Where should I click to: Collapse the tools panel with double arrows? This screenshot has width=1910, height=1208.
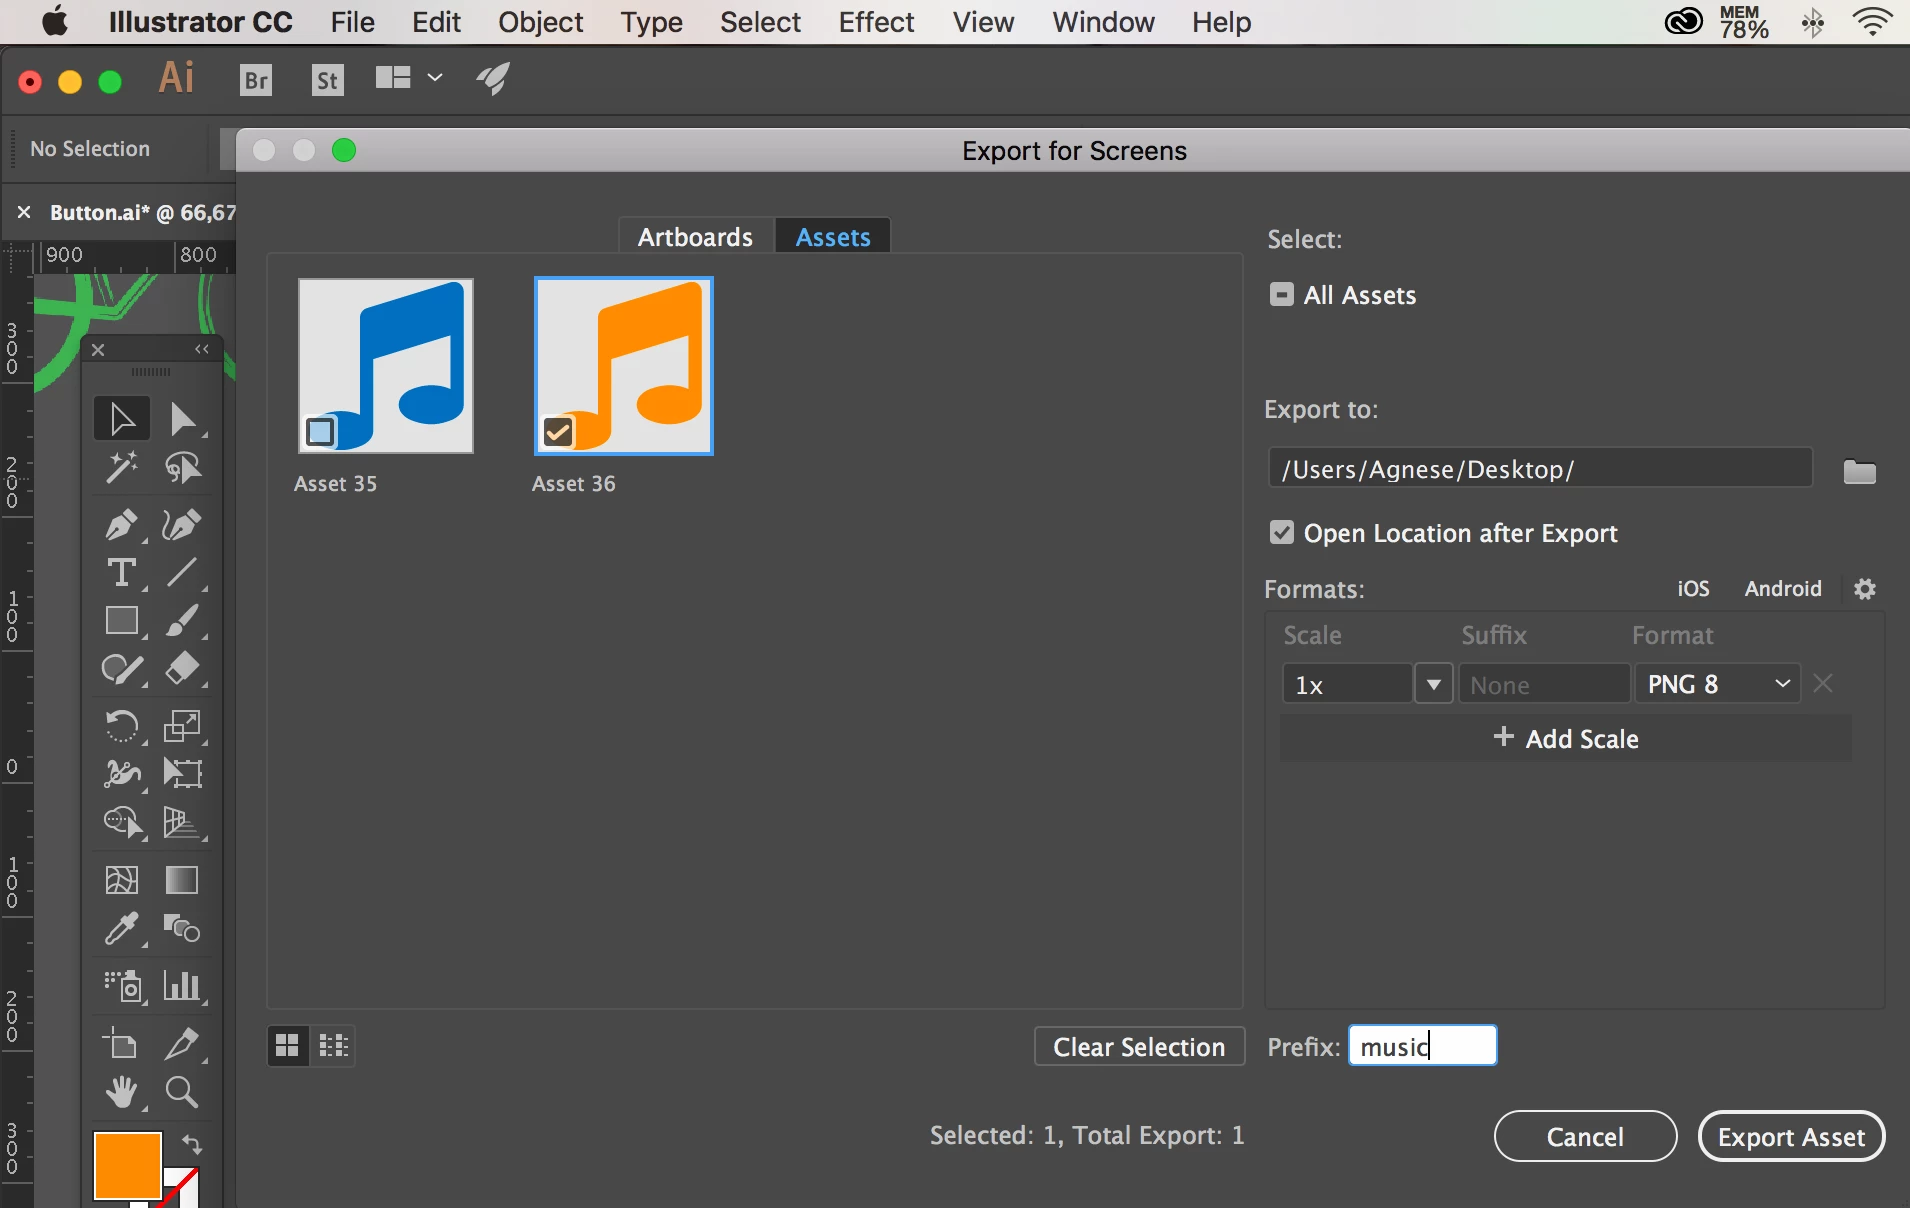point(202,349)
